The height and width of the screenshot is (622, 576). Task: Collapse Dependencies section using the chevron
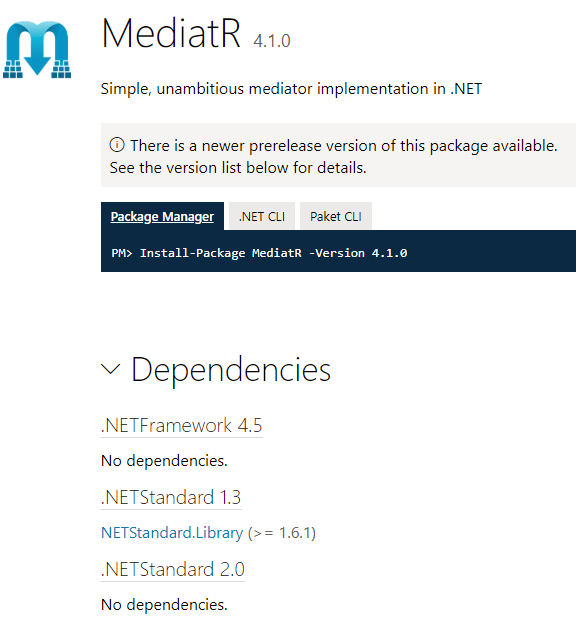click(111, 369)
